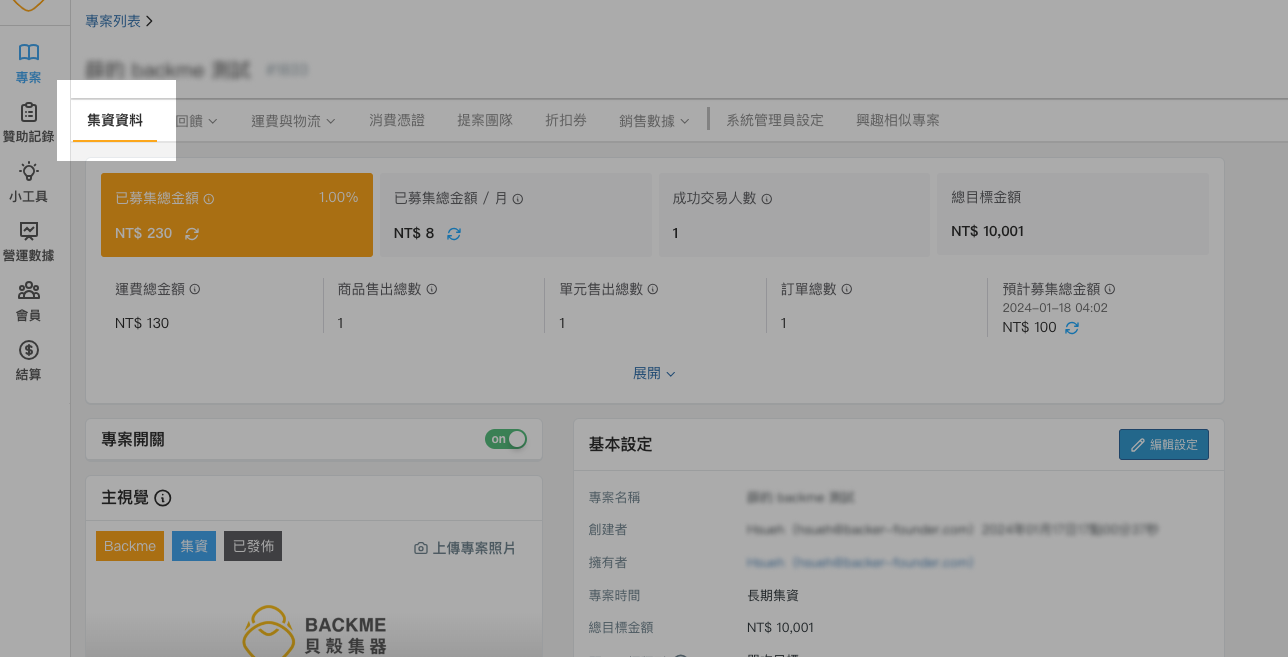Open 贊助記錄 clipboard icon in sidebar
Viewport: 1288px width, 657px height.
[x=29, y=112]
